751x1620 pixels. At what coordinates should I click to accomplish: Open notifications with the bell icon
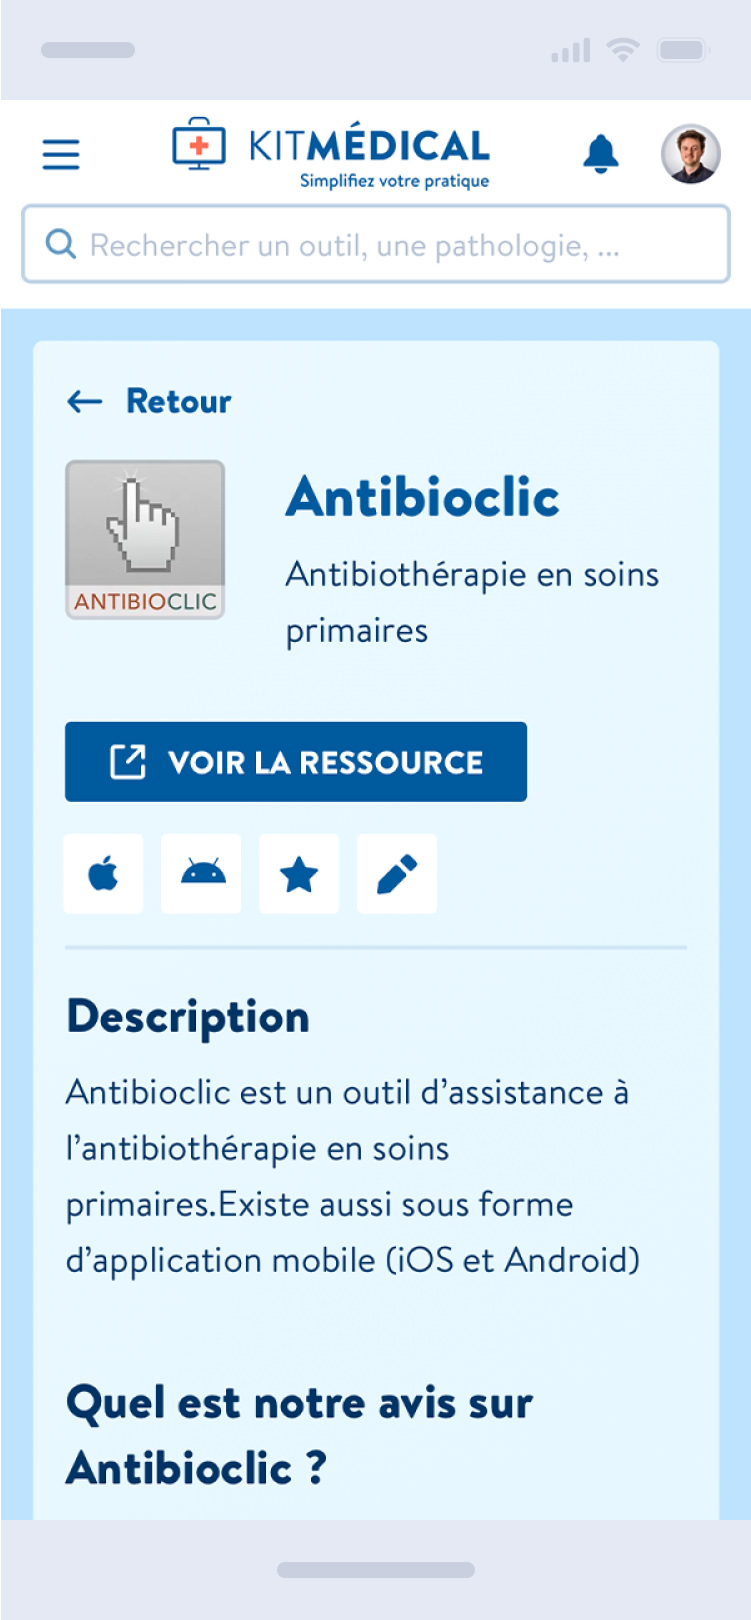click(601, 154)
